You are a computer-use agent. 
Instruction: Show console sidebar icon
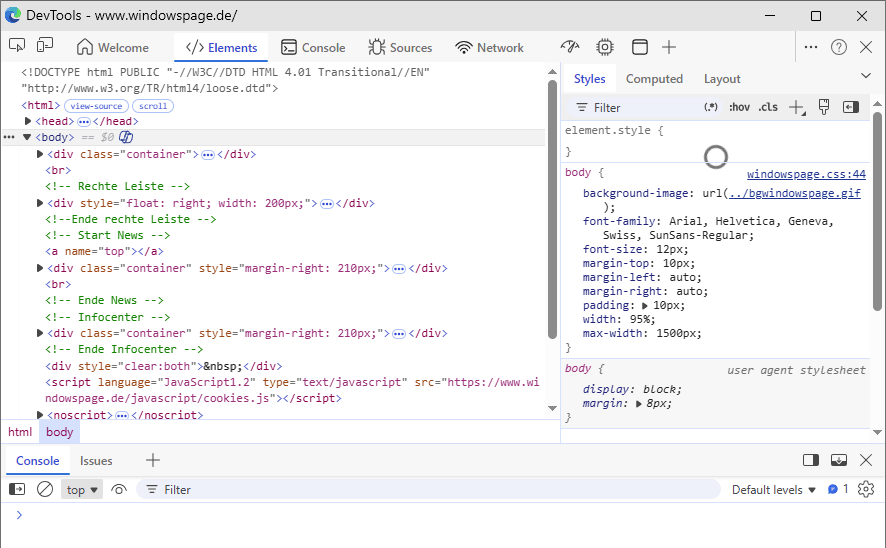tap(17, 489)
